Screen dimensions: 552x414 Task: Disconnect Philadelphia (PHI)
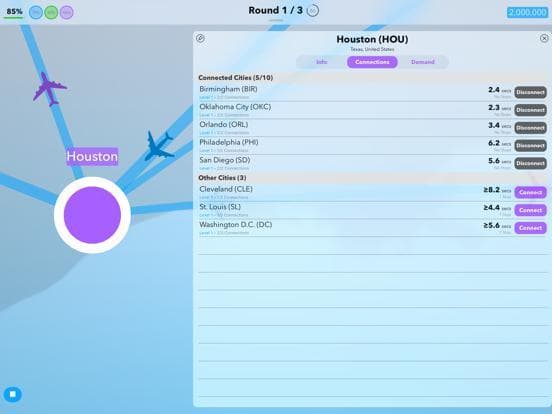click(x=531, y=145)
